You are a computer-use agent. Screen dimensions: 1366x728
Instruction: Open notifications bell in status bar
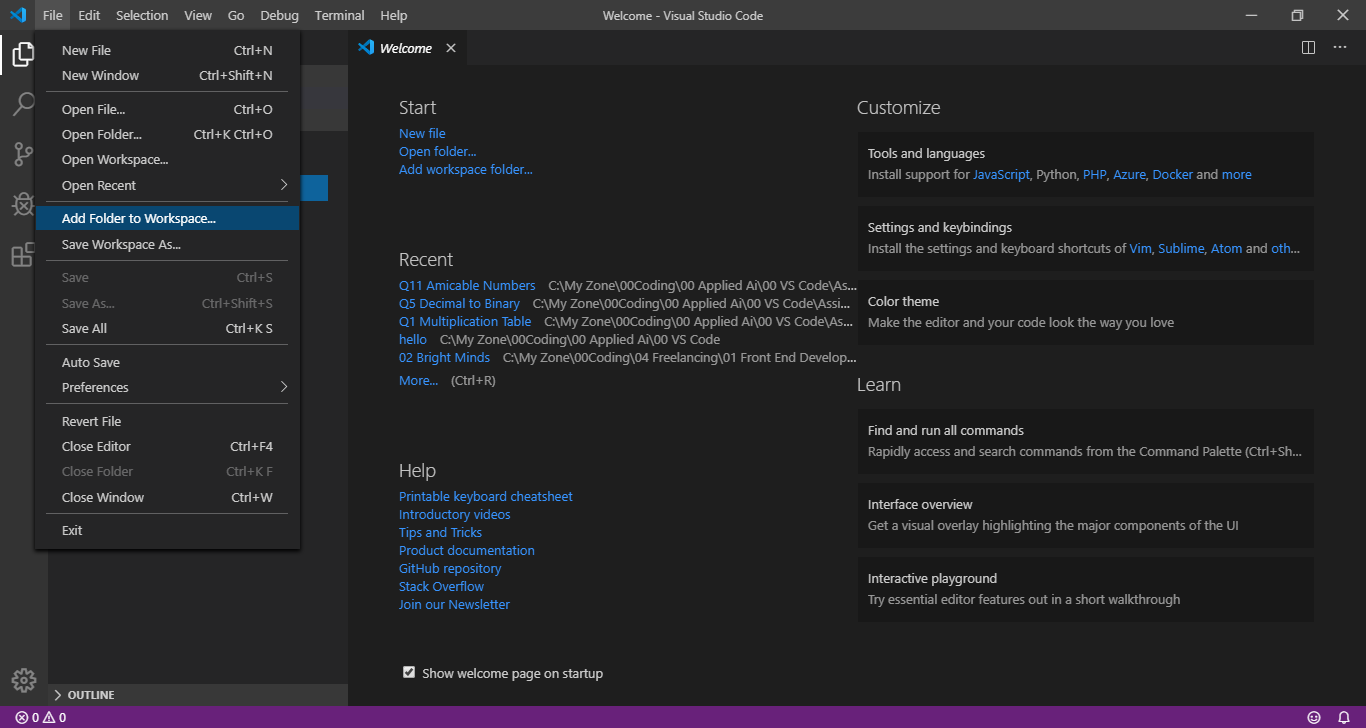[1344, 717]
